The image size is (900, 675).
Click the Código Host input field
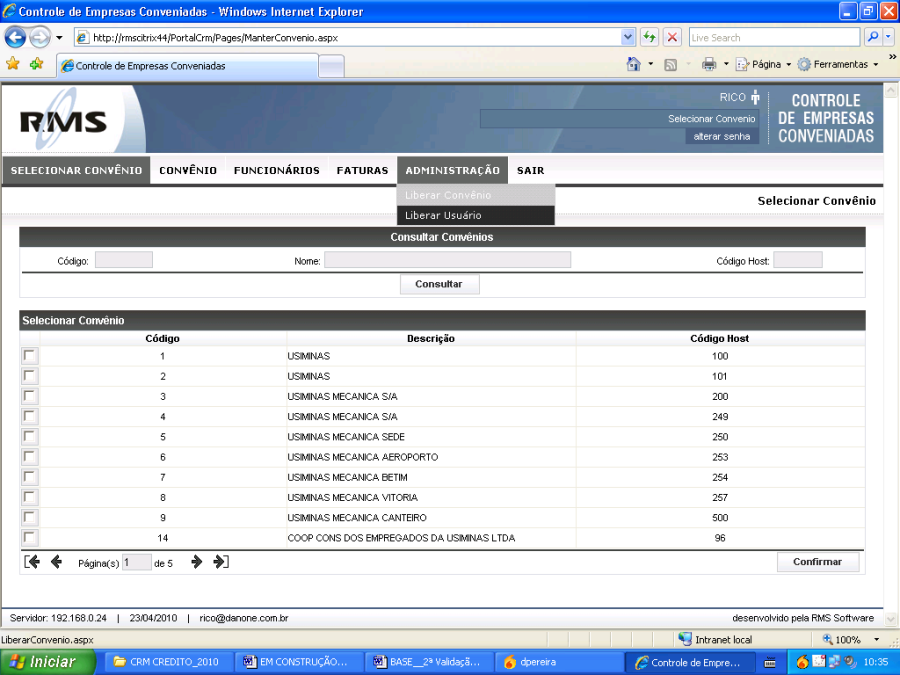click(798, 260)
